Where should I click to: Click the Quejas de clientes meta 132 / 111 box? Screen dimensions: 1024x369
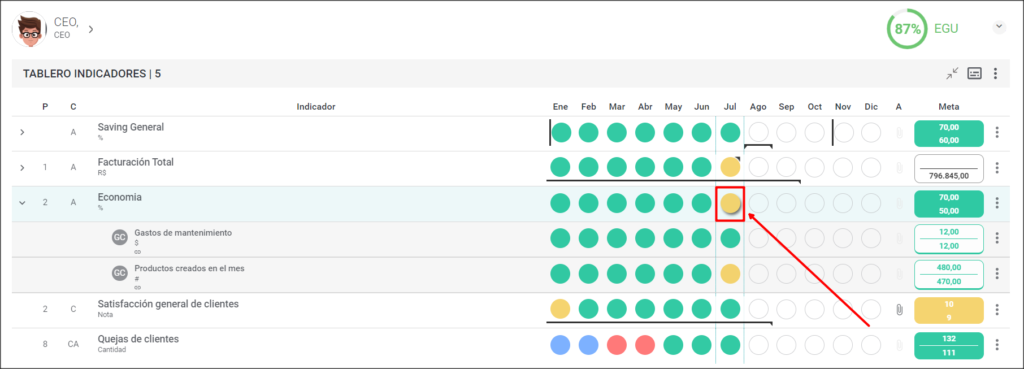pyautogui.click(x=949, y=345)
